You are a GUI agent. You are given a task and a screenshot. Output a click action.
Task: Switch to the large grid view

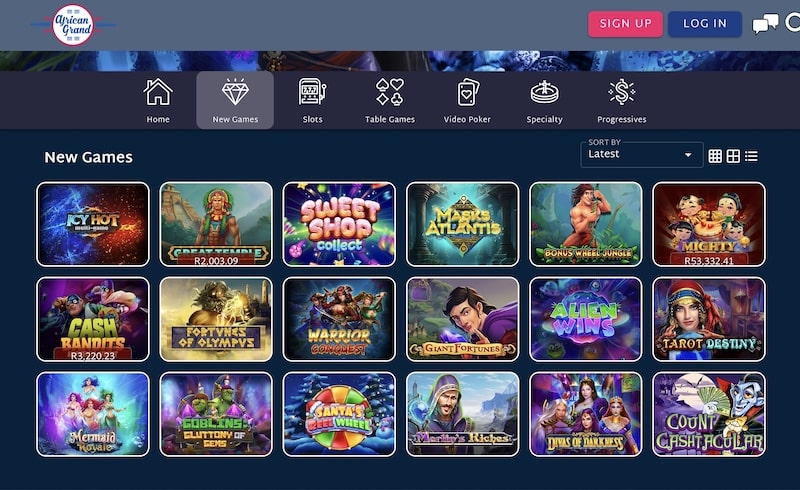tap(733, 156)
